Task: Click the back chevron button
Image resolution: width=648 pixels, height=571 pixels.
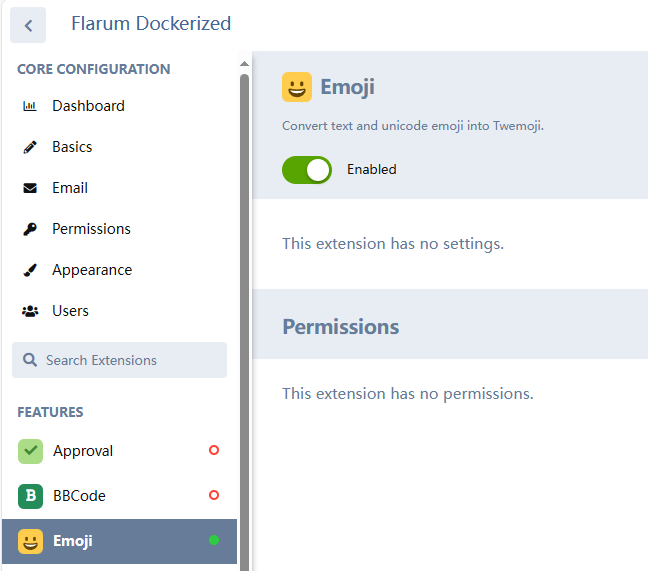Action: pyautogui.click(x=28, y=25)
